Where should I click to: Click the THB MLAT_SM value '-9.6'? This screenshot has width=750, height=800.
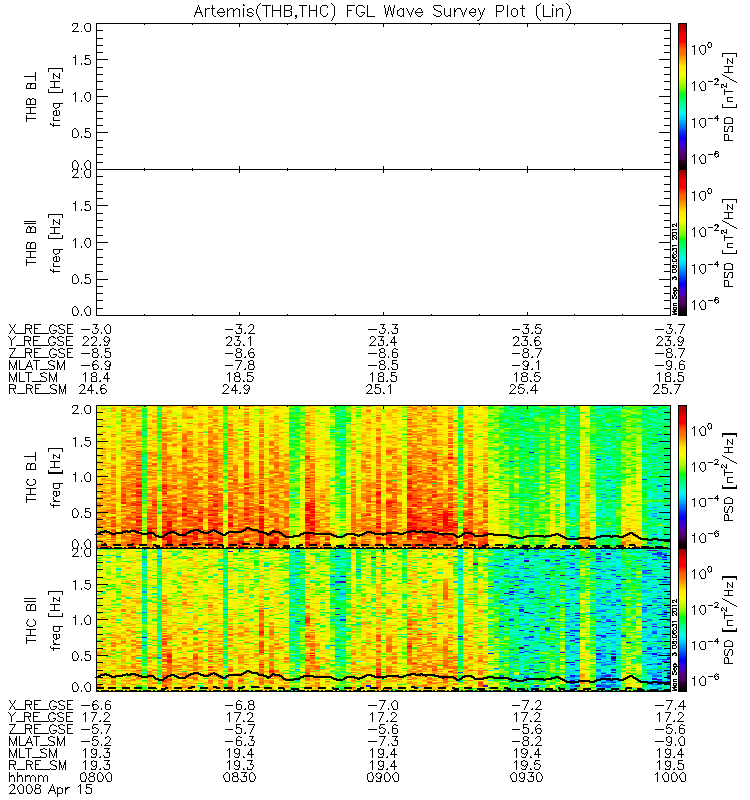[x=670, y=365]
